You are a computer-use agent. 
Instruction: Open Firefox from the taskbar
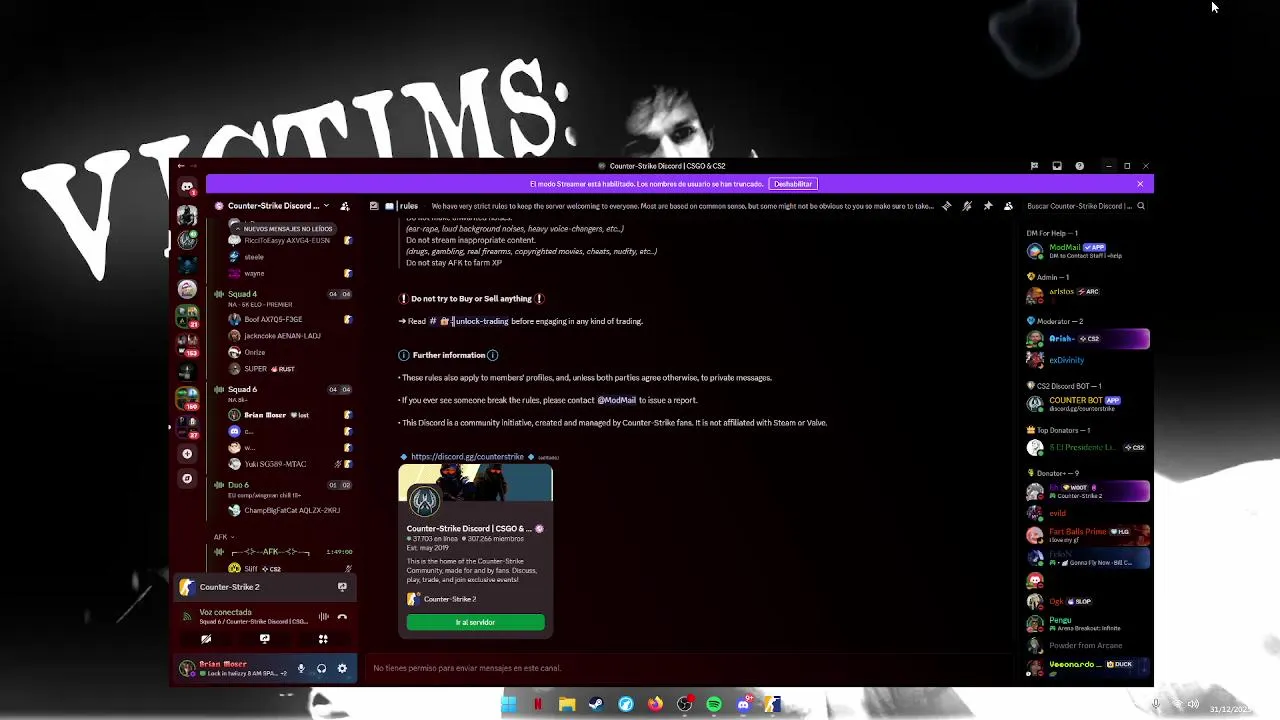click(x=655, y=705)
